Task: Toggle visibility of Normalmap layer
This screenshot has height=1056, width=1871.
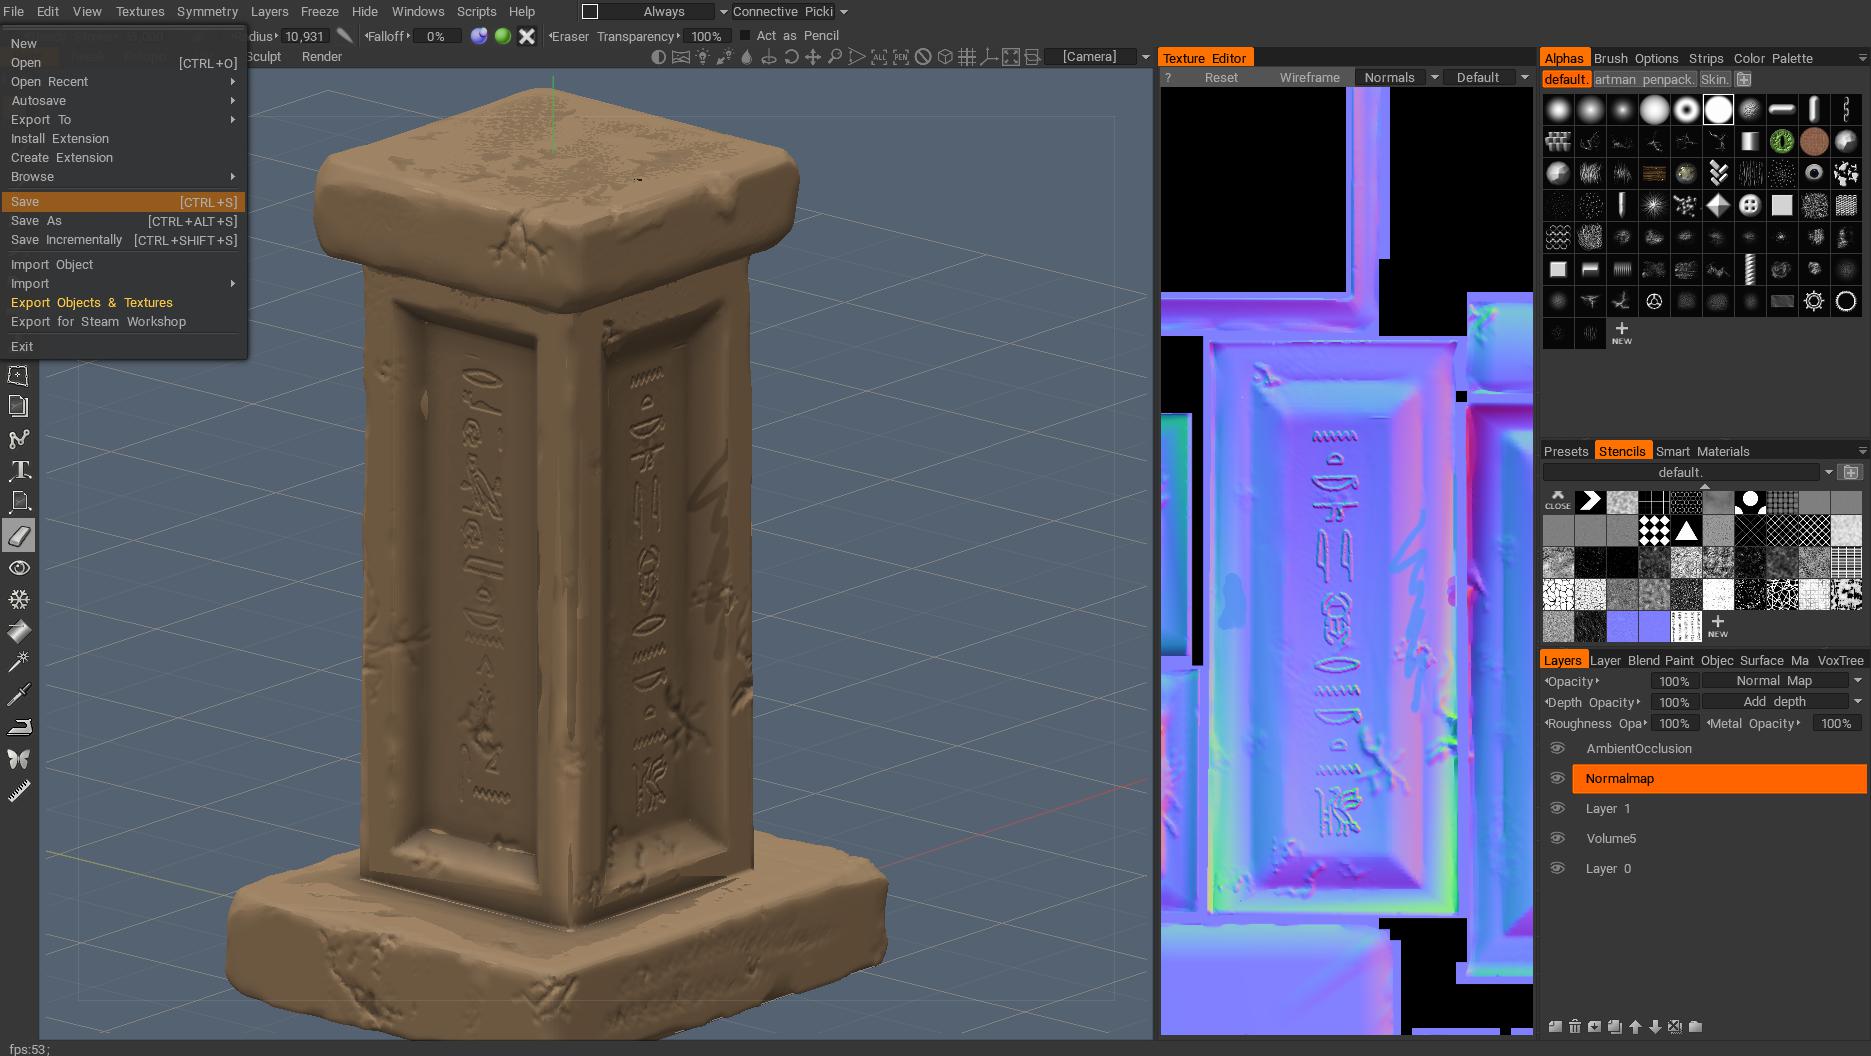Action: [x=1557, y=778]
